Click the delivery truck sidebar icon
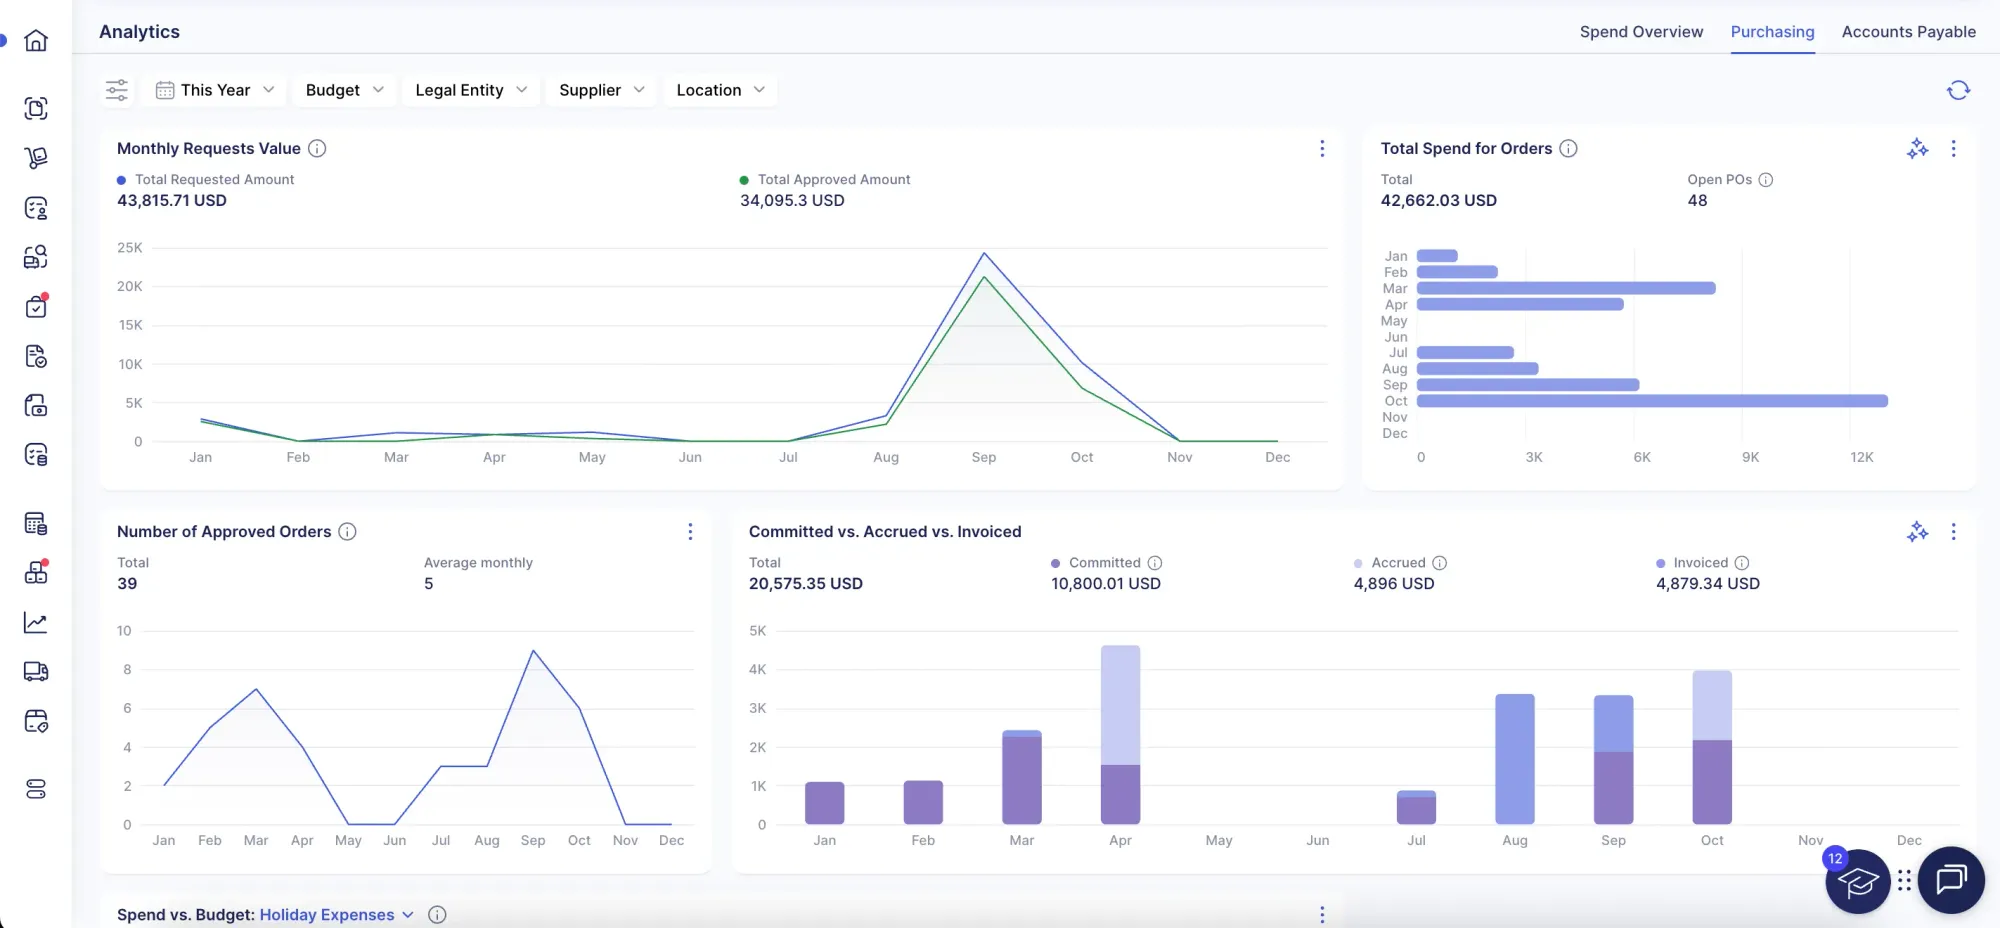The height and width of the screenshot is (928, 2000). (x=36, y=672)
